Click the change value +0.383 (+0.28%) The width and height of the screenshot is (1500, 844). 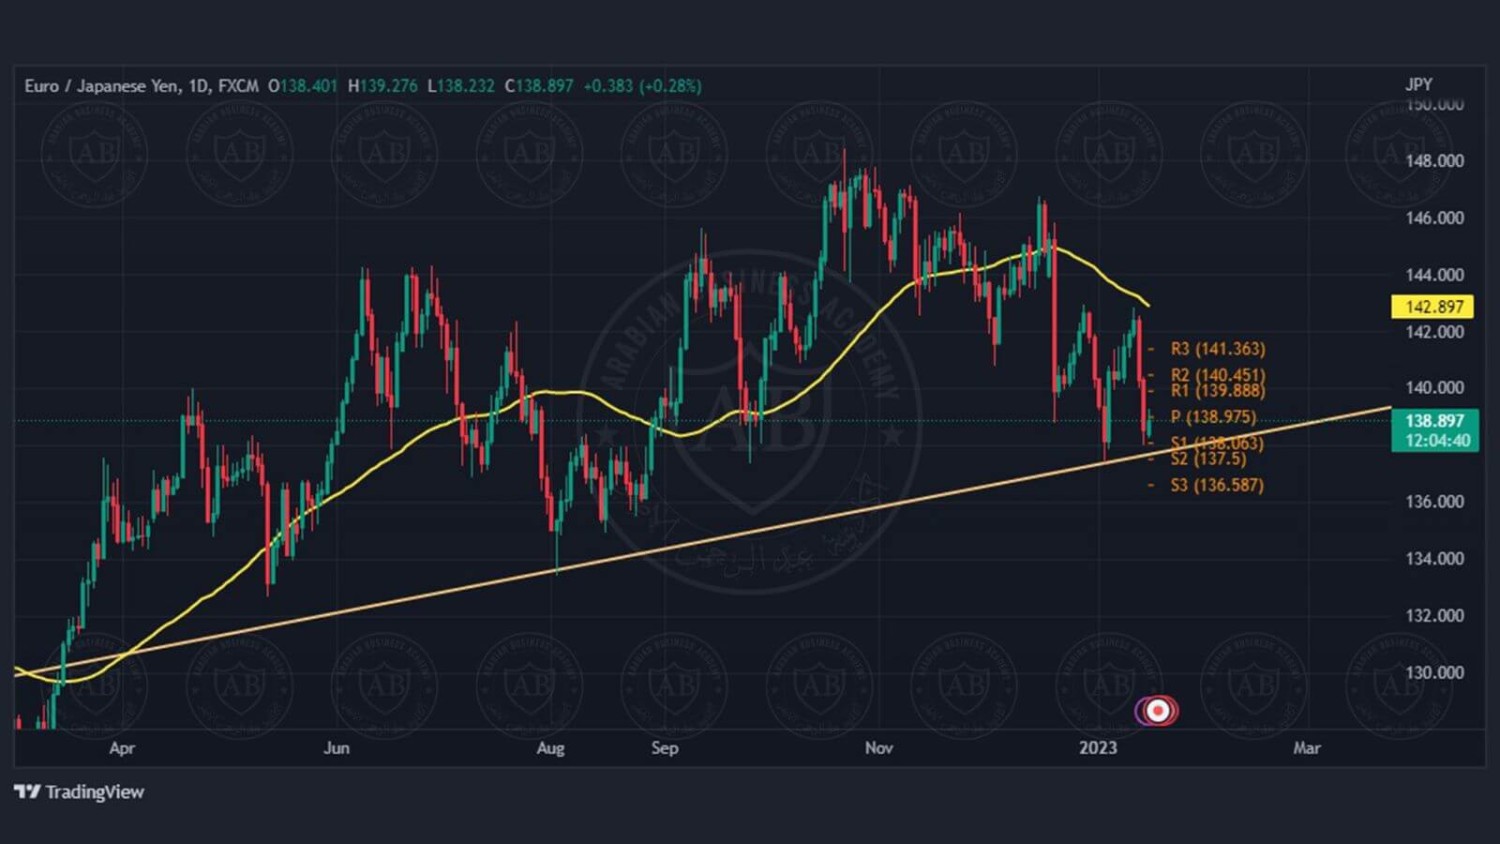tap(642, 86)
